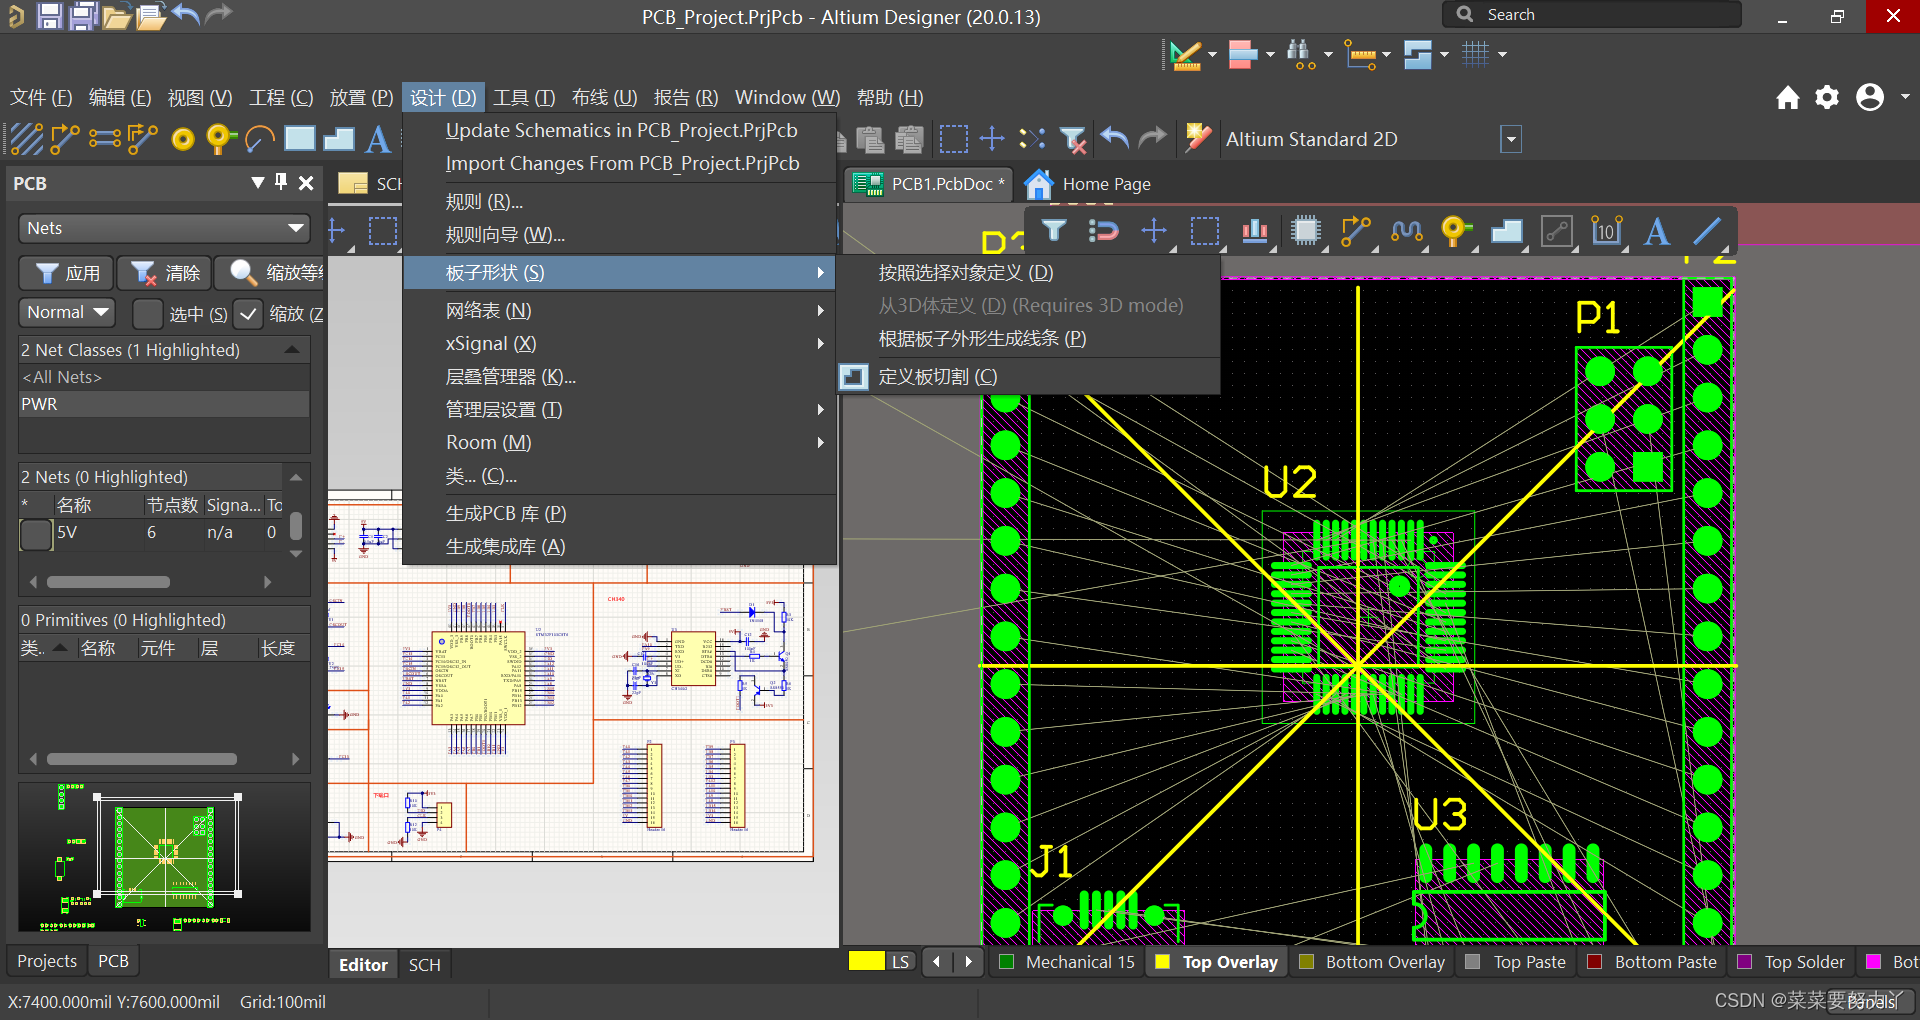The image size is (1920, 1020).
Task: Select the PWR net class row
Action: pyautogui.click(x=164, y=404)
